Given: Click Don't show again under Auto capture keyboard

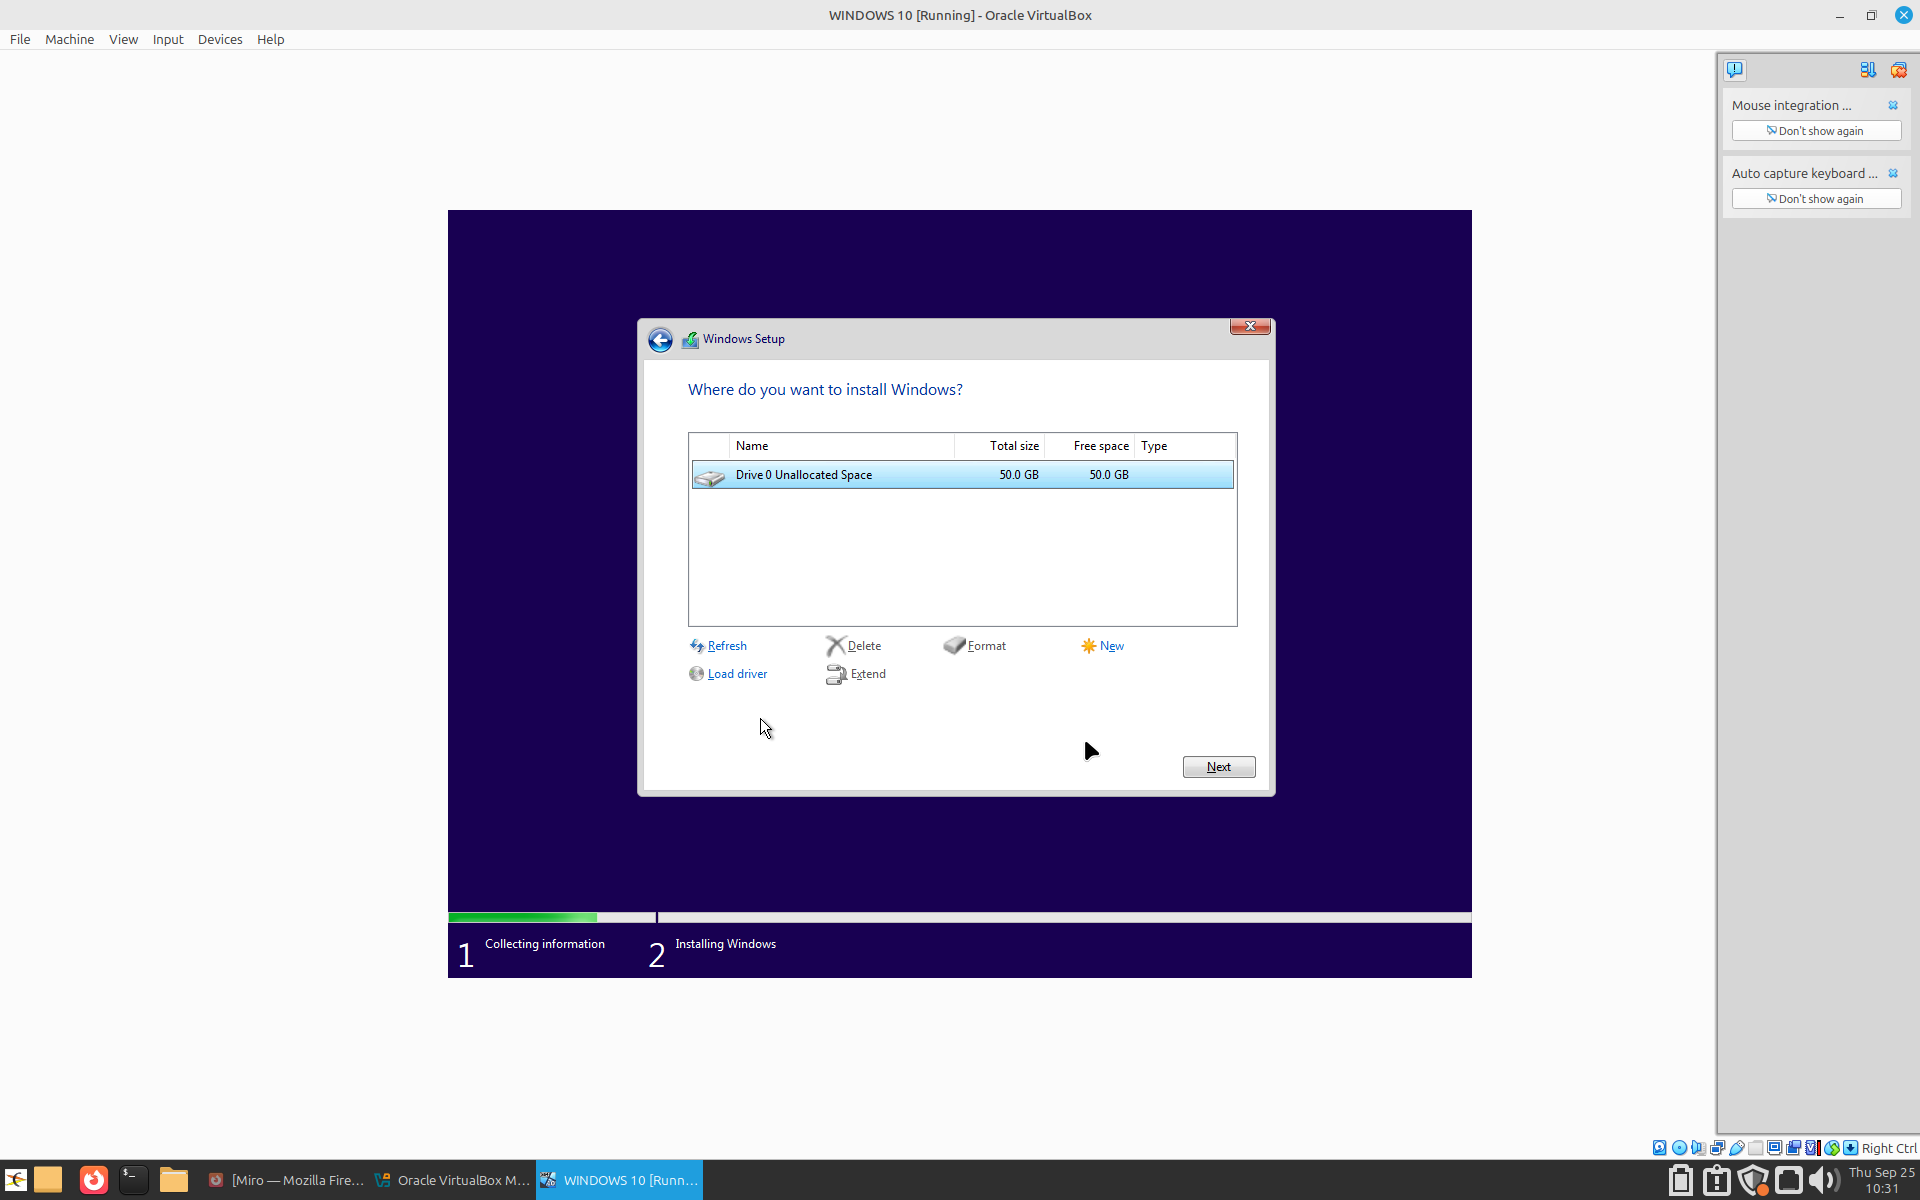Looking at the screenshot, I should point(1816,199).
